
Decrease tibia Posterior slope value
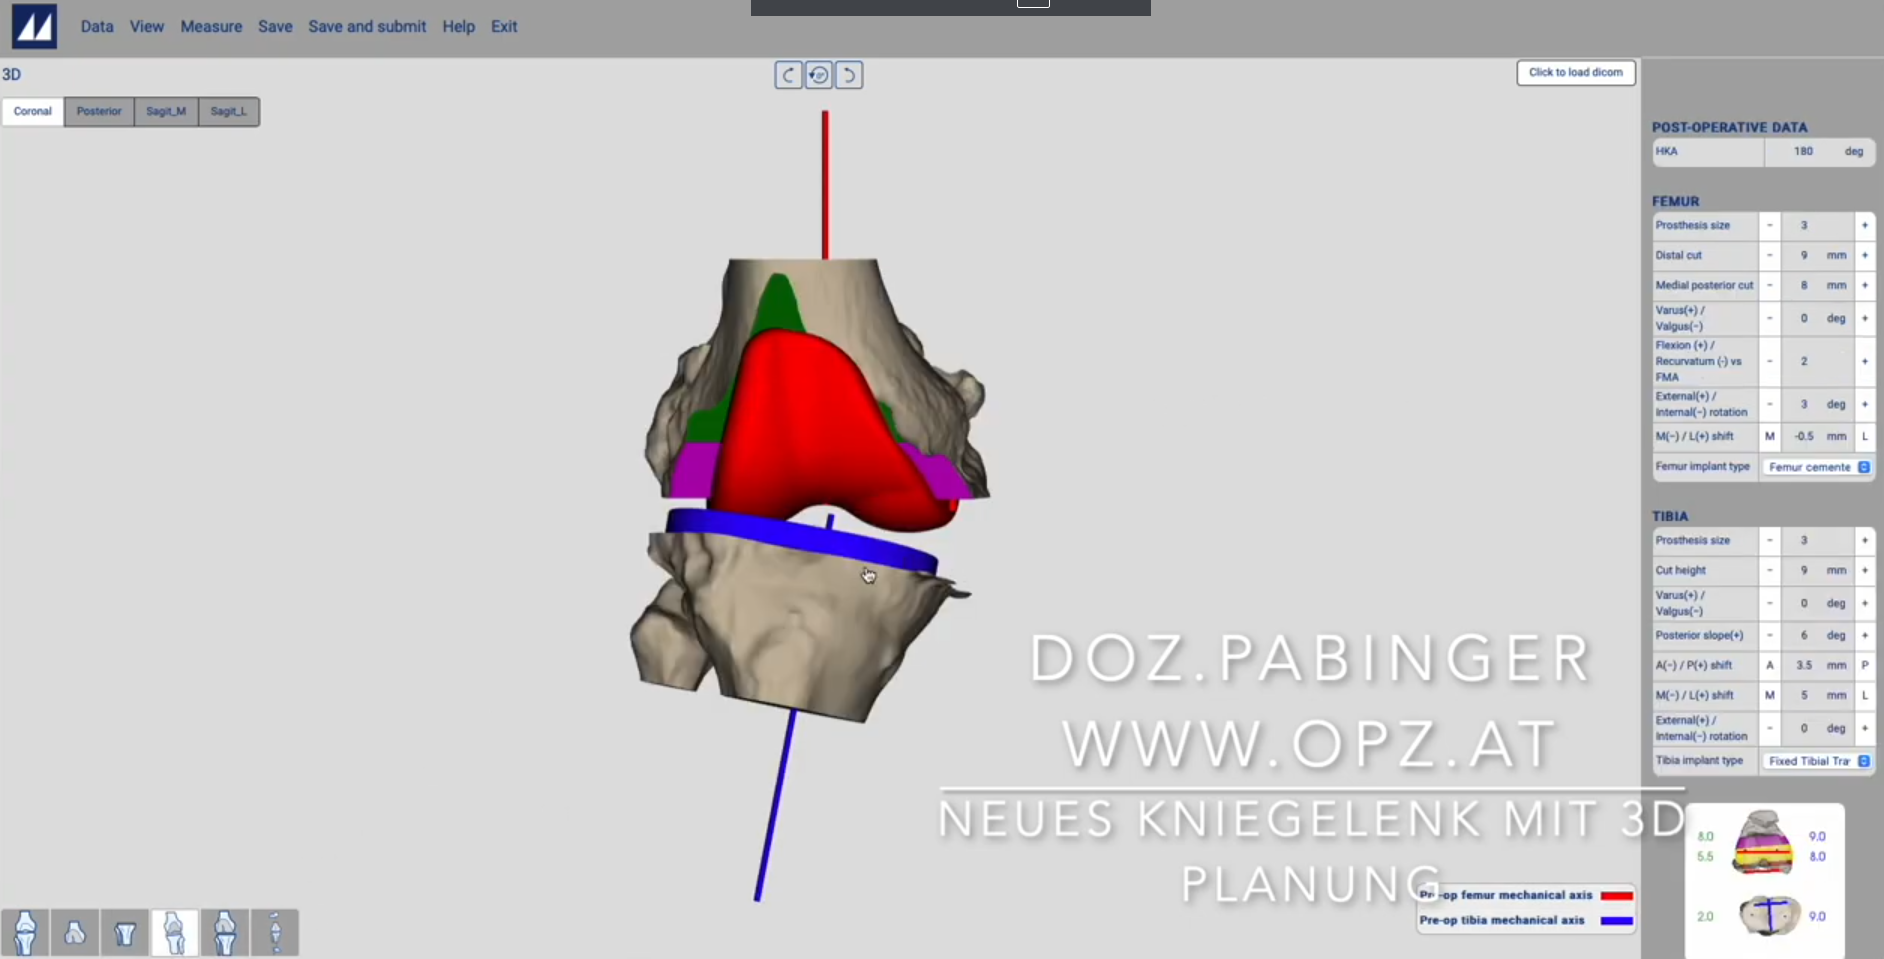[x=1770, y=636]
